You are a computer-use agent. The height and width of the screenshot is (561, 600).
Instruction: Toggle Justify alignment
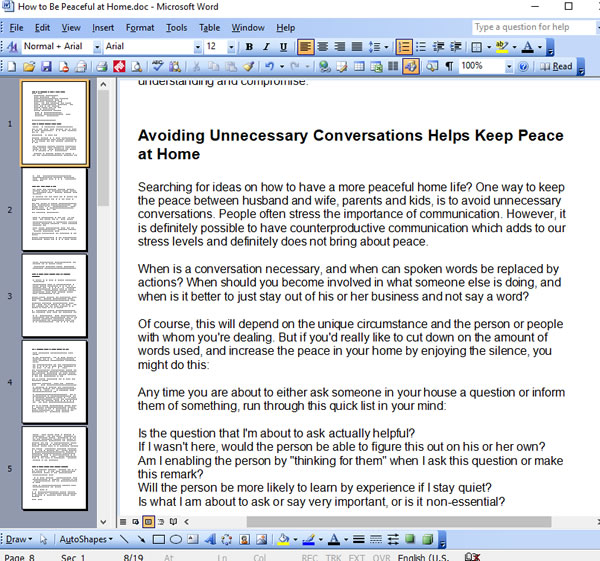click(x=357, y=47)
